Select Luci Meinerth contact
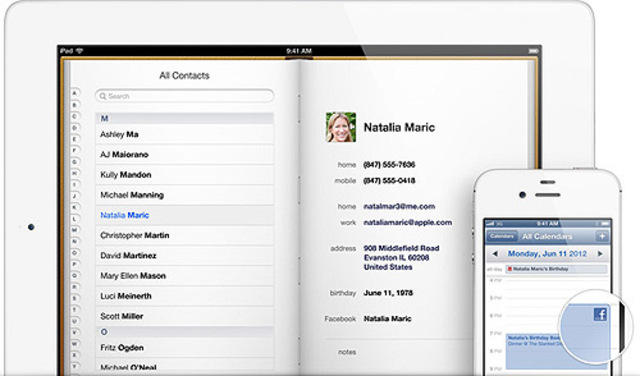Image resolution: width=640 pixels, height=376 pixels. (184, 296)
